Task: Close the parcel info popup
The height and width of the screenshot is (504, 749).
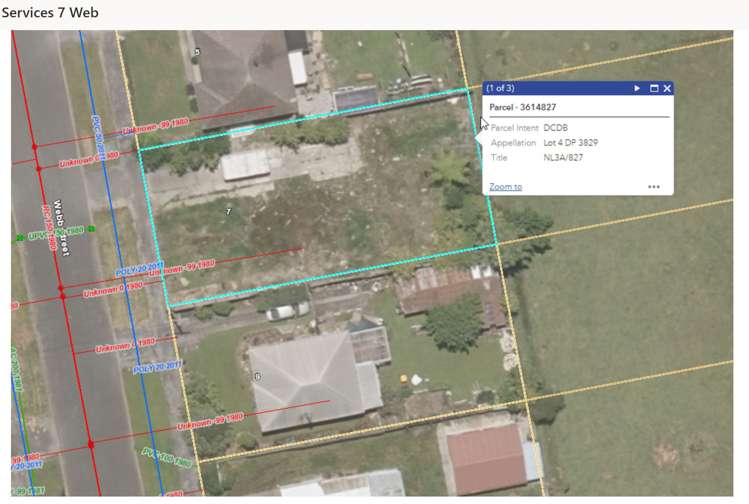Action: (x=667, y=89)
